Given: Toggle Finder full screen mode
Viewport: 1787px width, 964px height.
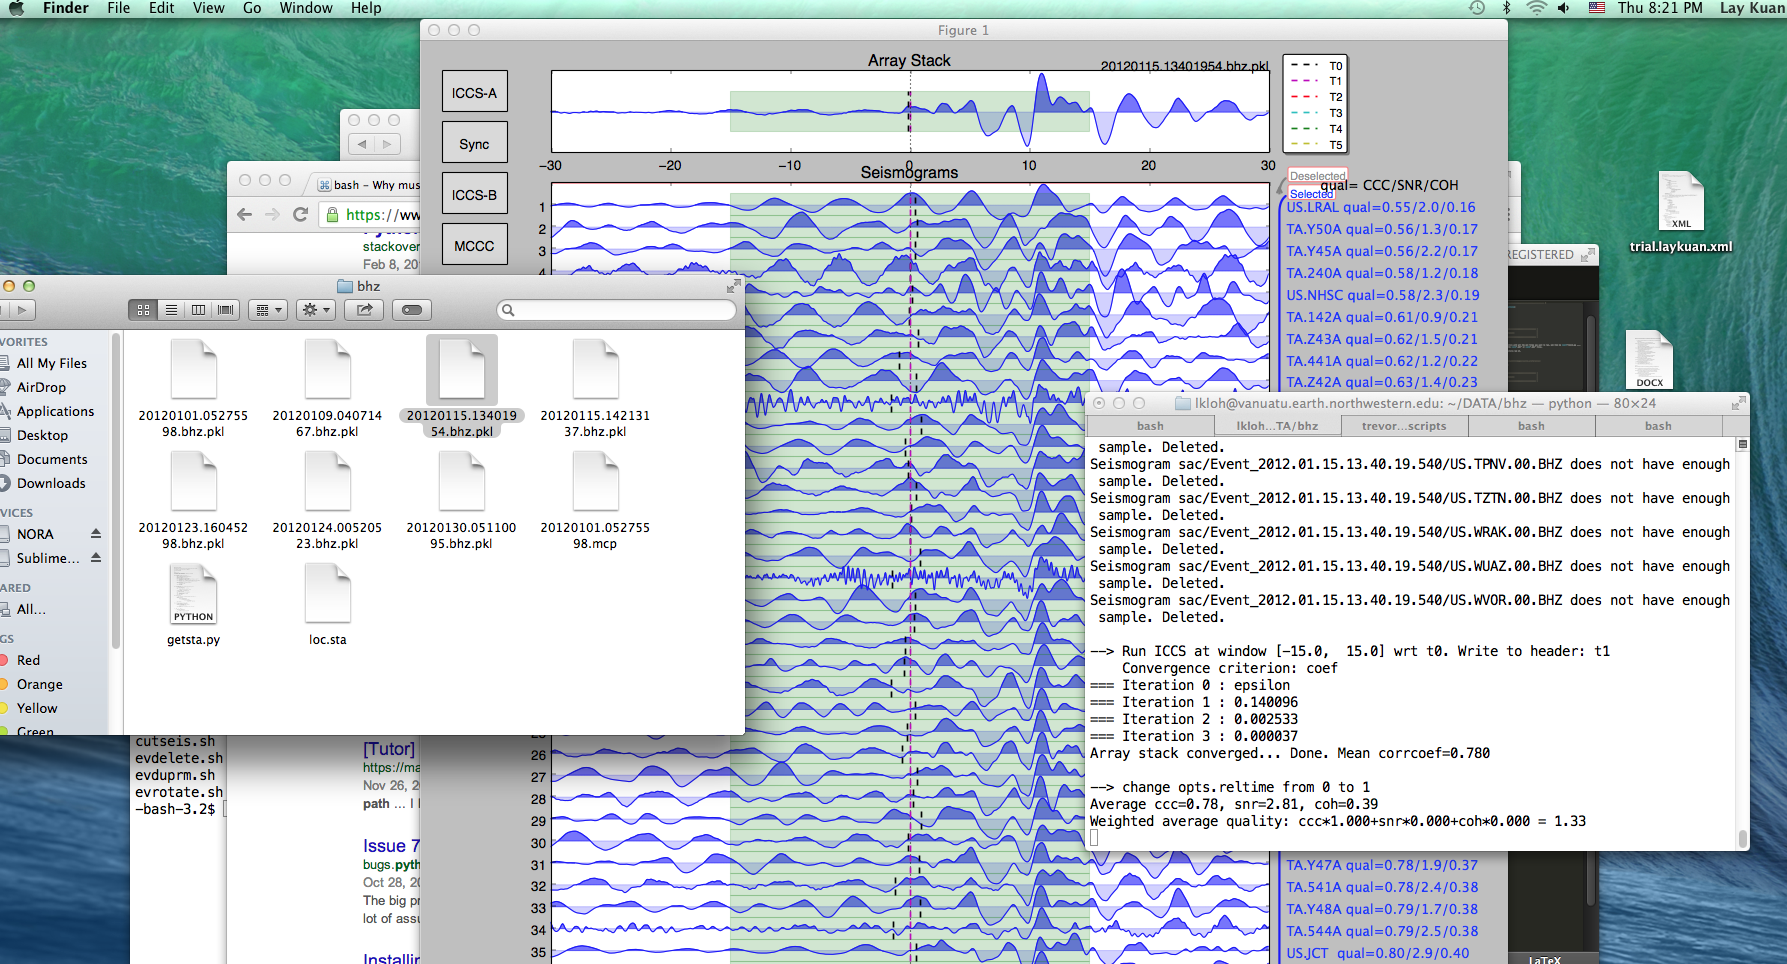Looking at the screenshot, I should click(x=733, y=286).
